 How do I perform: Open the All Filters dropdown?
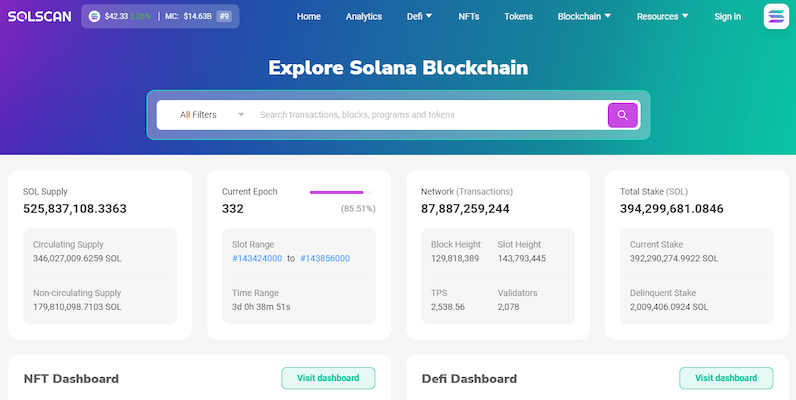coord(212,115)
